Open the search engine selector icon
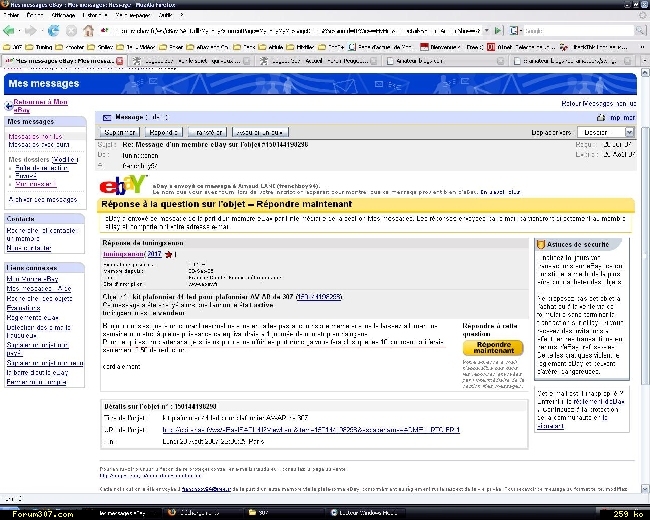Image resolution: width=650 pixels, height=520 pixels. (x=514, y=31)
